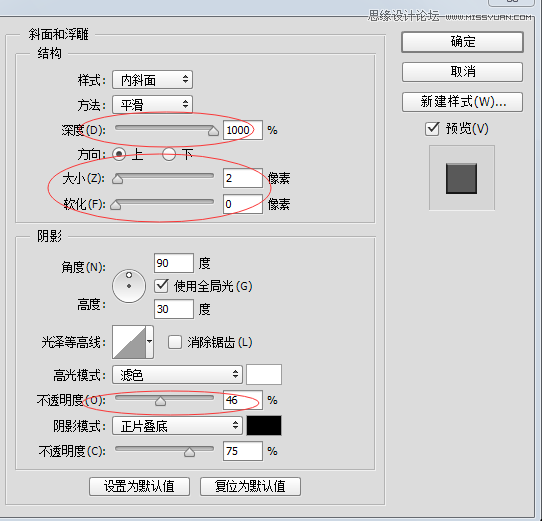Select the 下 direction radio button
542x521 pixels.
(x=169, y=154)
